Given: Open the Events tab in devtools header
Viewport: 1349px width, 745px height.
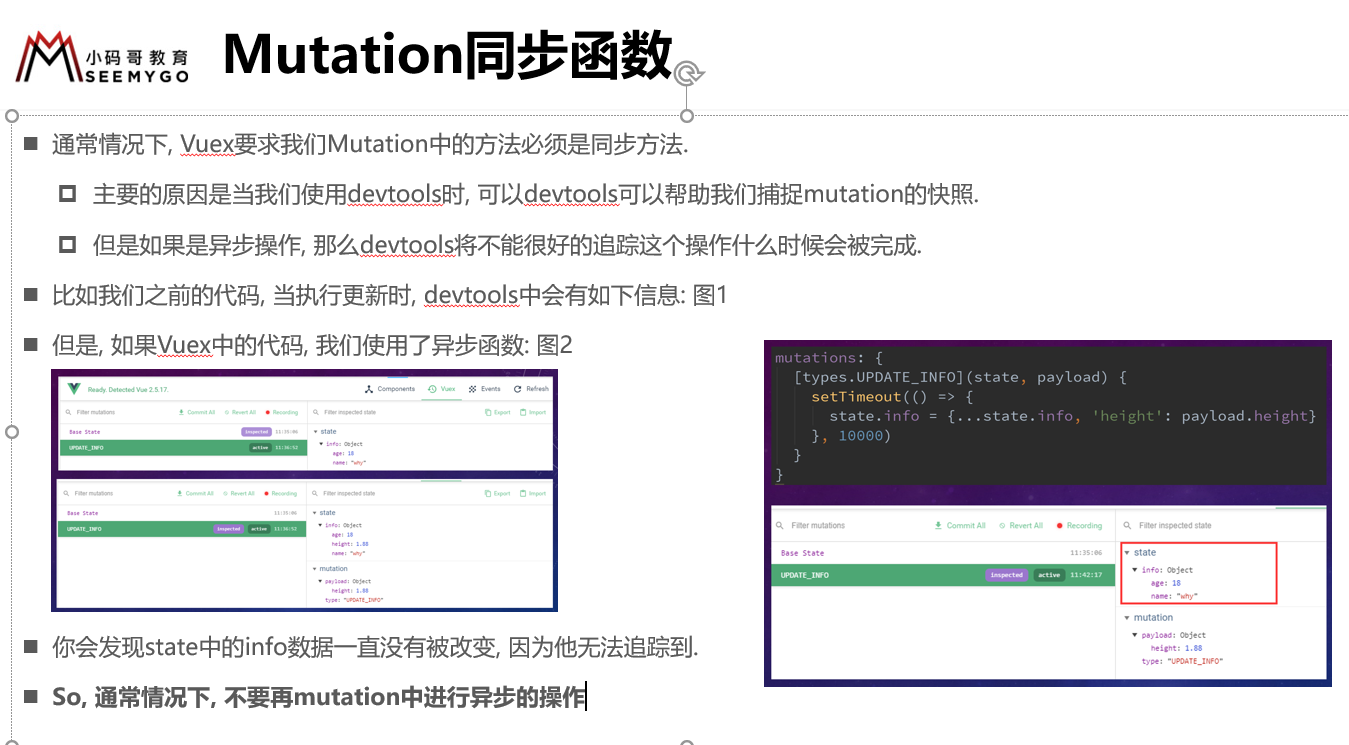Looking at the screenshot, I should tap(484, 389).
